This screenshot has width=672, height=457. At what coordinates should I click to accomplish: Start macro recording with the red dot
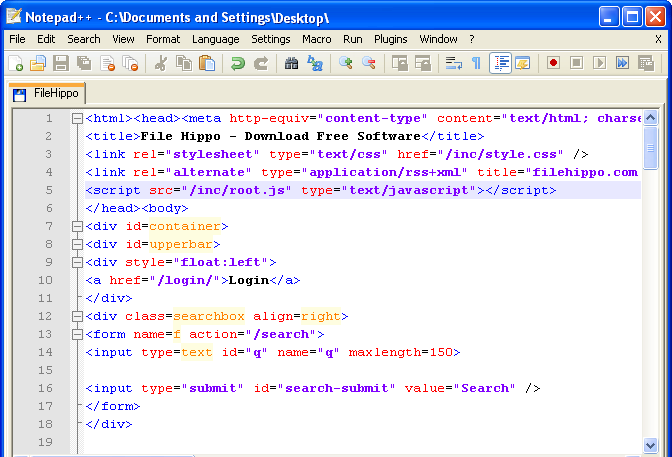click(553, 63)
